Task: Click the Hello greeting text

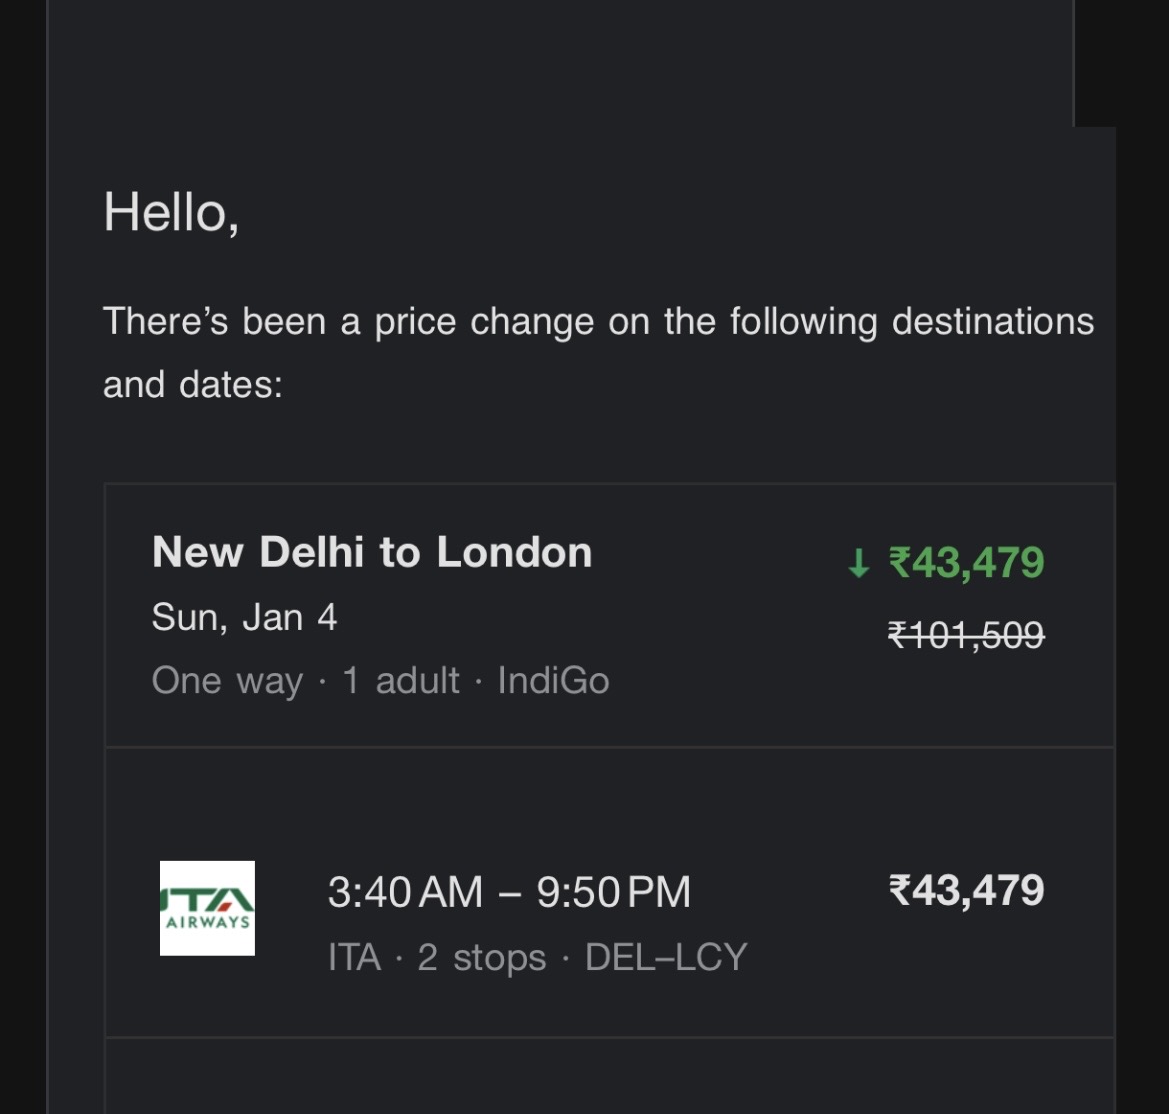Action: tap(171, 212)
